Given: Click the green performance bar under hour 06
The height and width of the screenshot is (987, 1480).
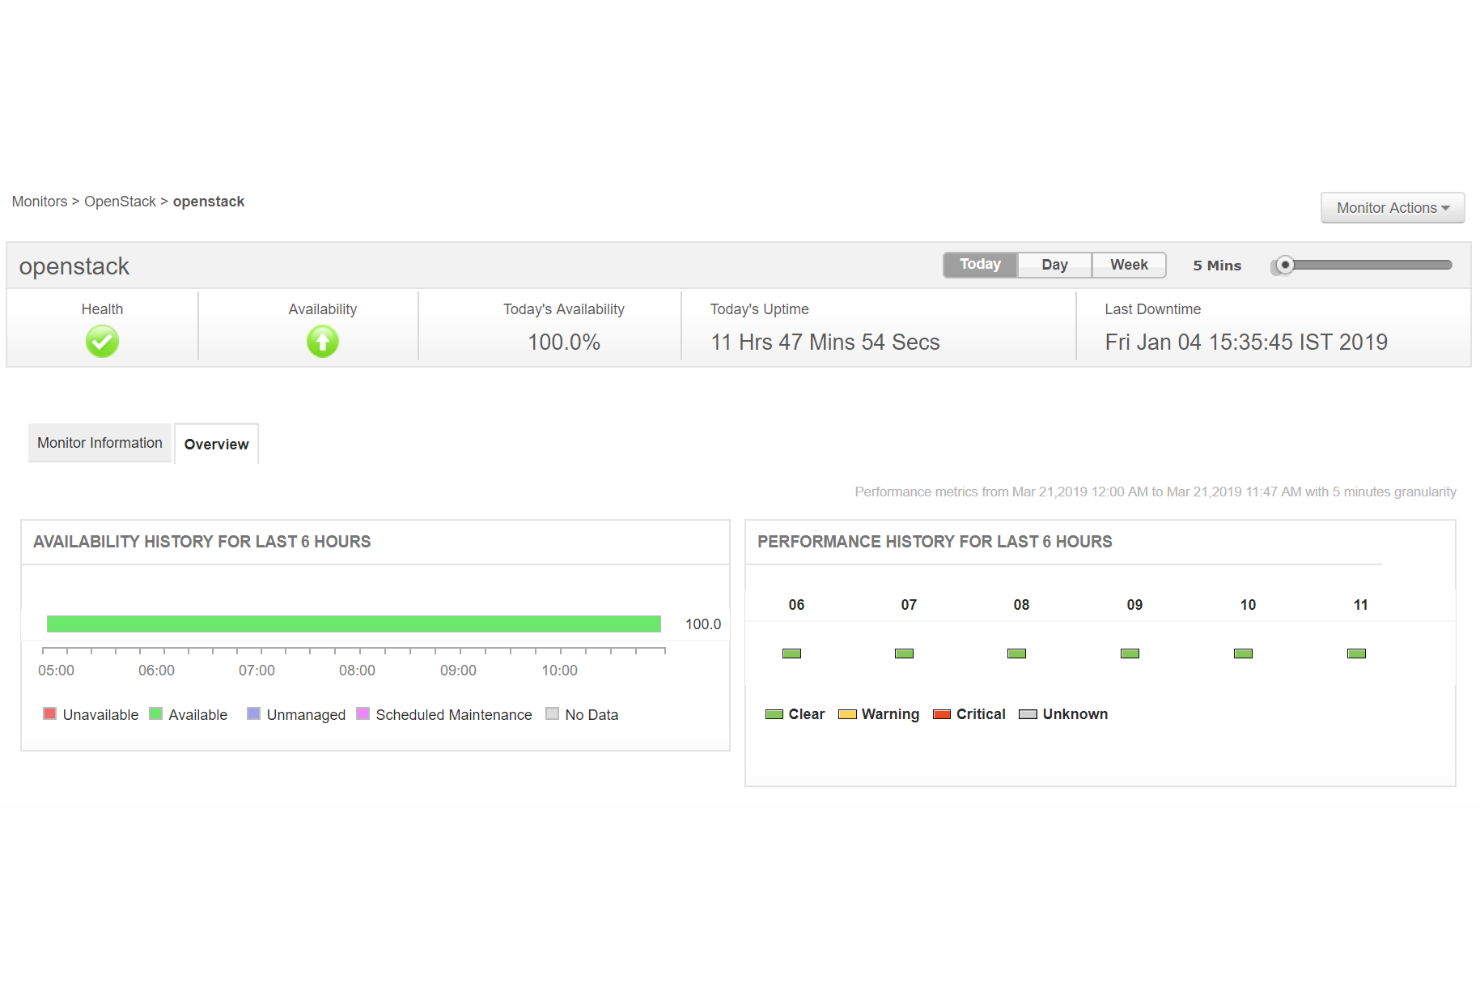Looking at the screenshot, I should pyautogui.click(x=791, y=652).
